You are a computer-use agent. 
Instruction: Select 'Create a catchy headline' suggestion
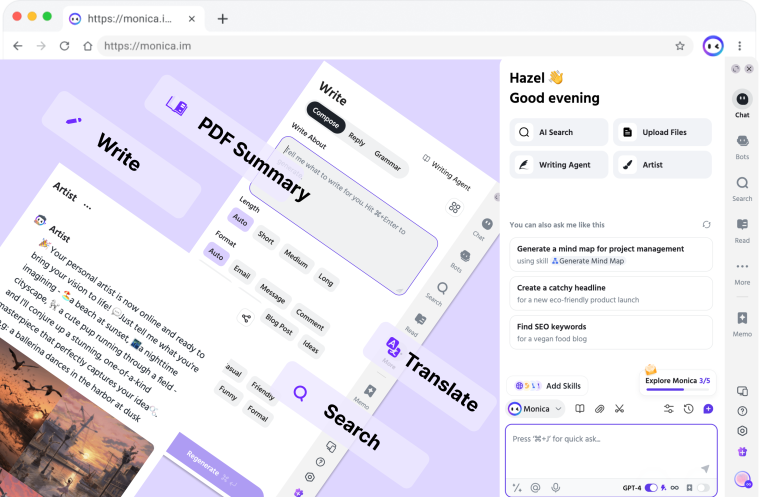coord(611,293)
